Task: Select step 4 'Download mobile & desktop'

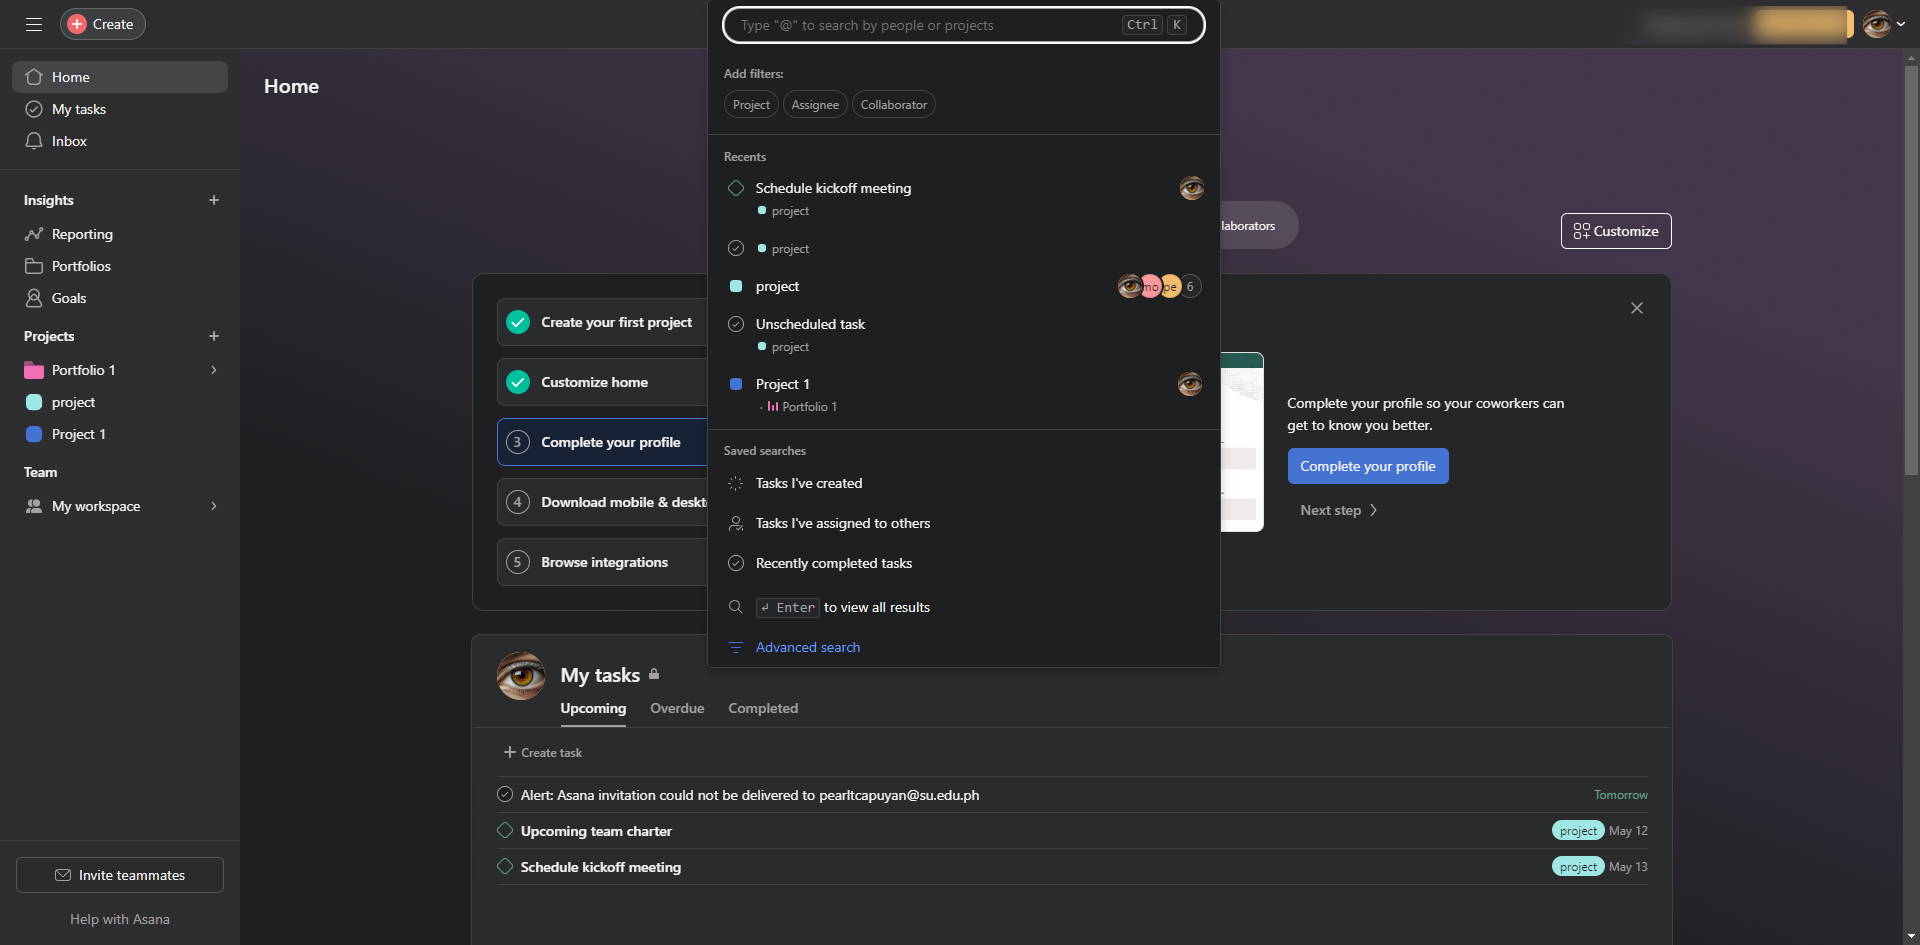Action: pos(602,502)
